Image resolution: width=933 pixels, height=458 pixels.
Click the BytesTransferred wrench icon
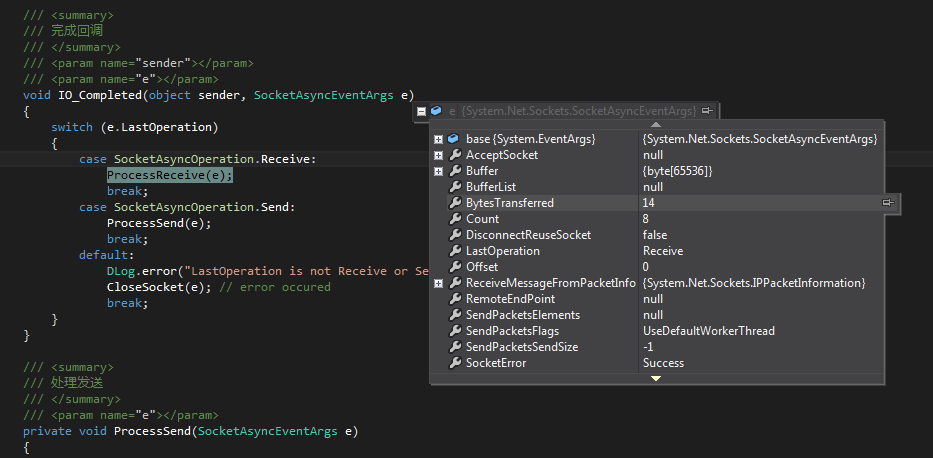tap(455, 203)
